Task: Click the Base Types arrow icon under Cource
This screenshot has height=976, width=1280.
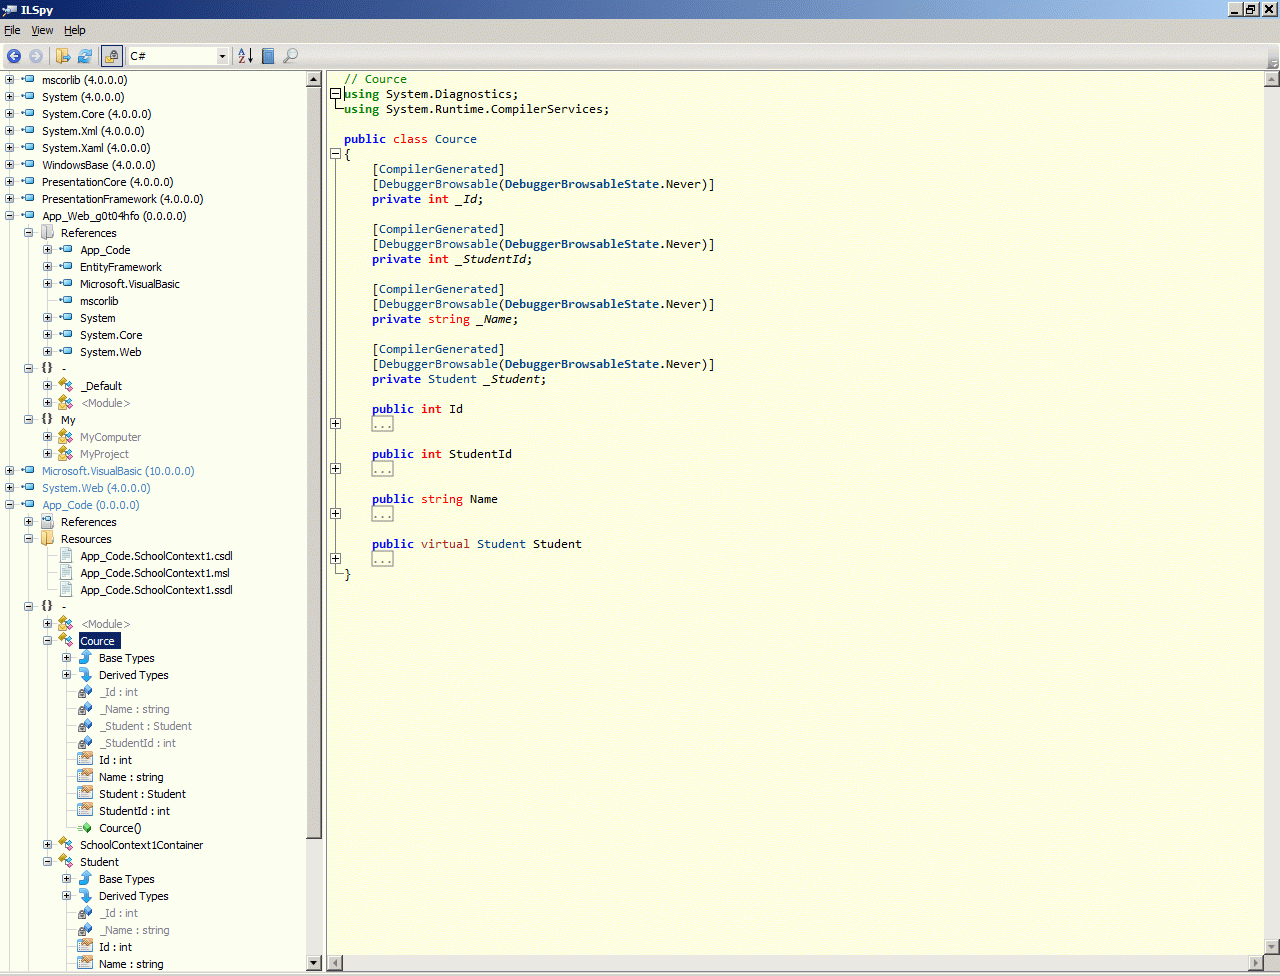Action: click(85, 658)
